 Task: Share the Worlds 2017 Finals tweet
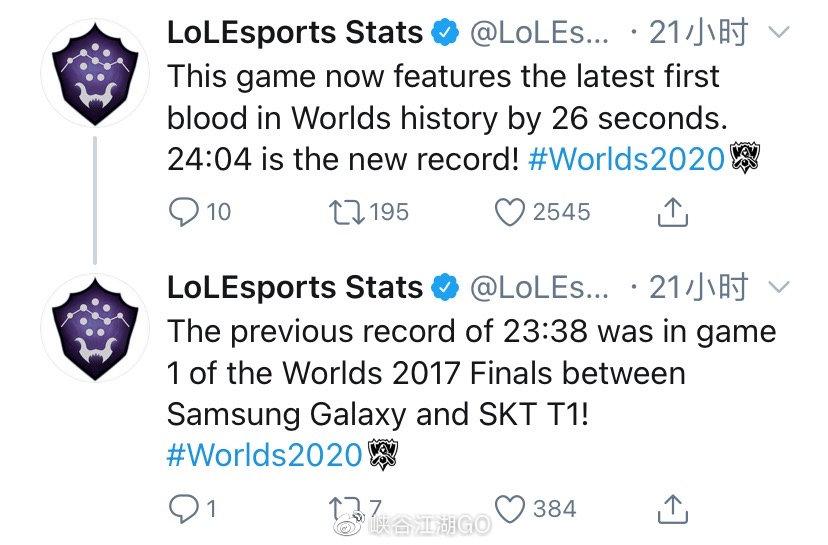click(x=674, y=508)
